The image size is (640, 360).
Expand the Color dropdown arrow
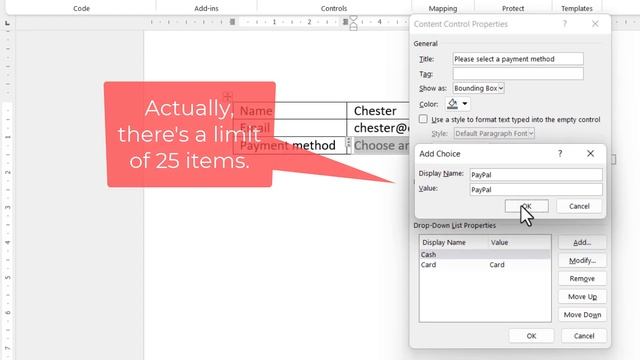[x=464, y=104]
